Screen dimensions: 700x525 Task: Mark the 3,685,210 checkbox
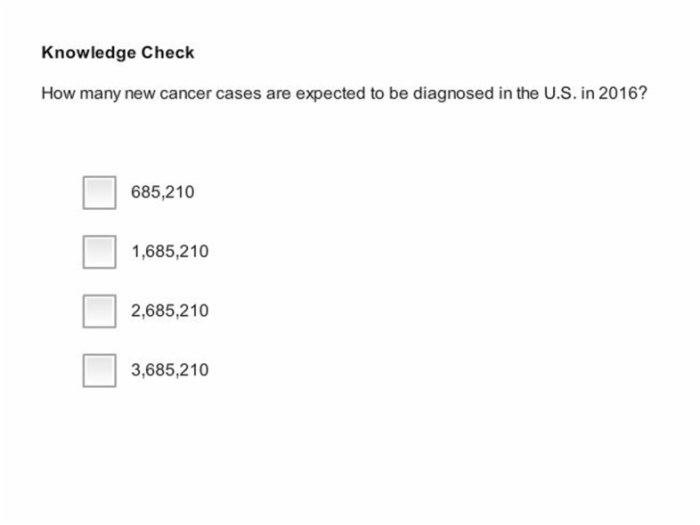click(x=99, y=371)
